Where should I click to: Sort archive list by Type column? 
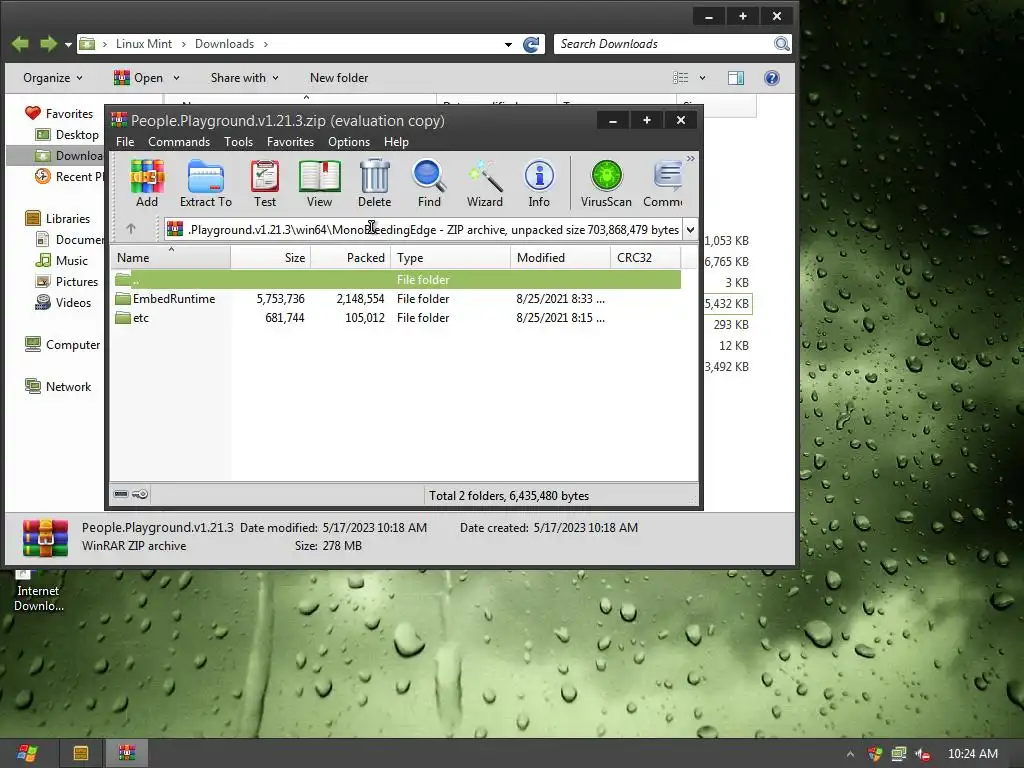(451, 257)
